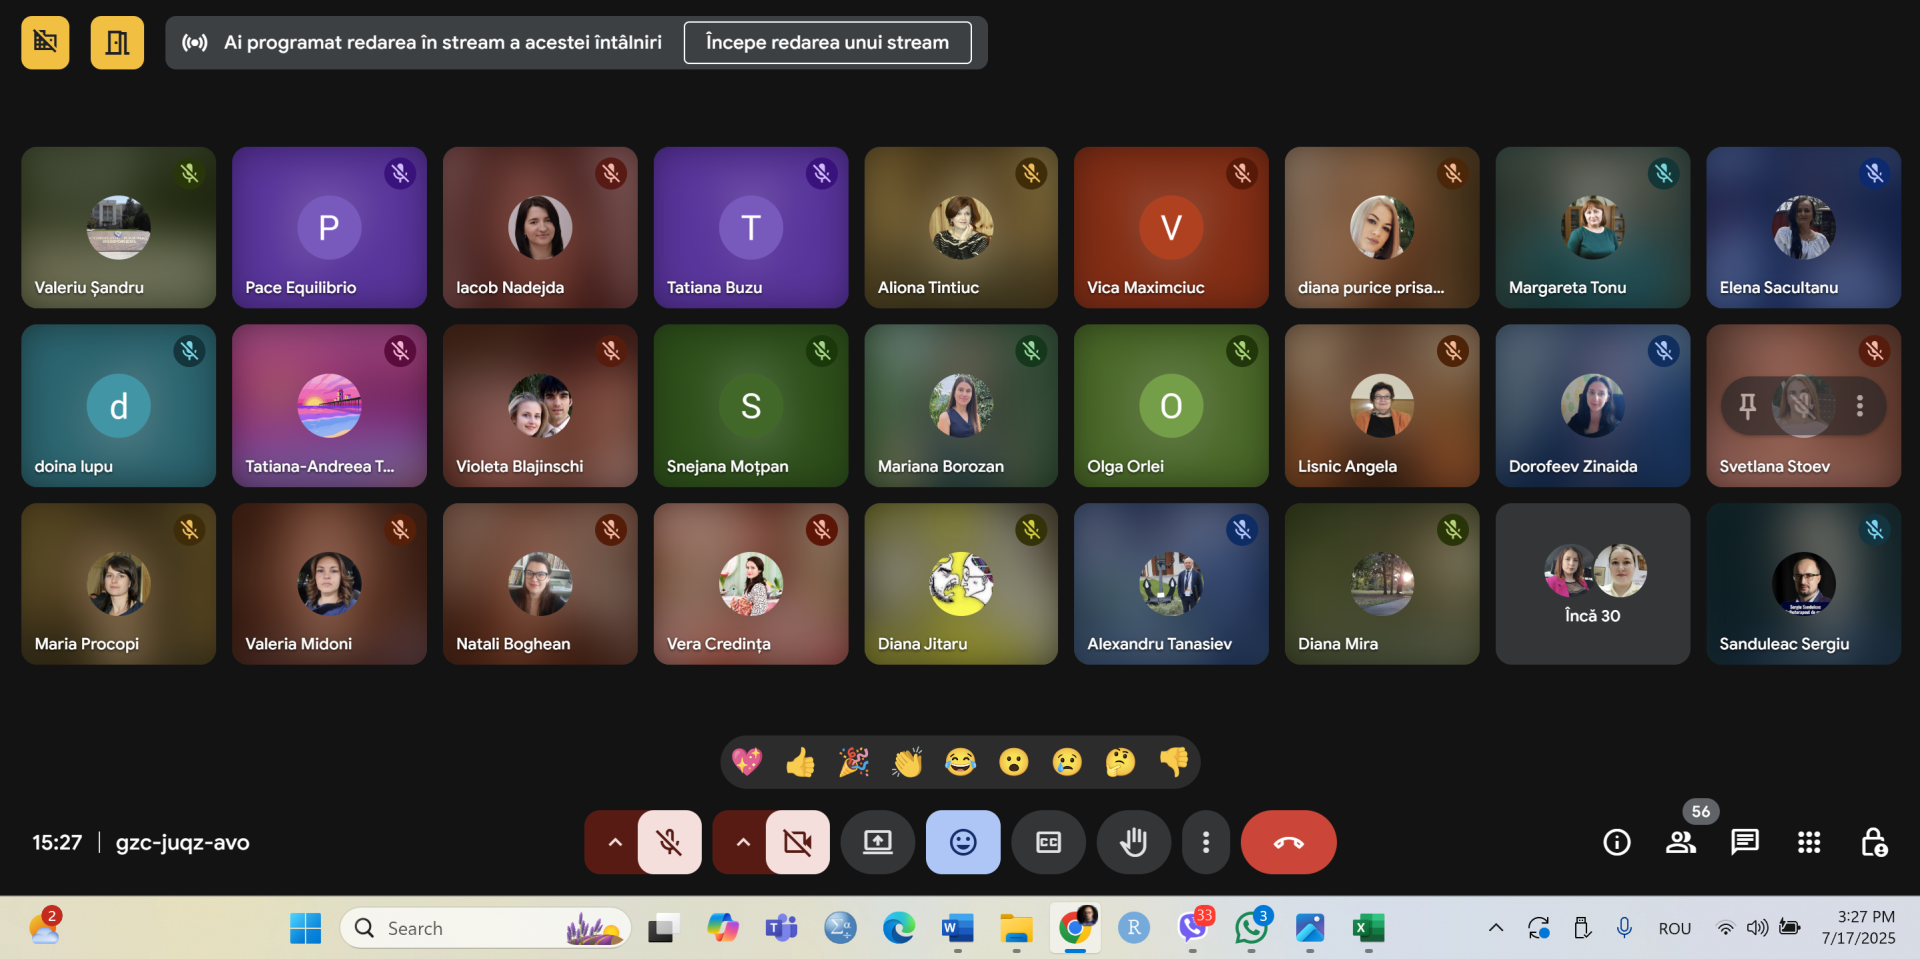Screen dimensions: 1920x959
Task: Open the activities grid icon
Action: (x=1808, y=842)
